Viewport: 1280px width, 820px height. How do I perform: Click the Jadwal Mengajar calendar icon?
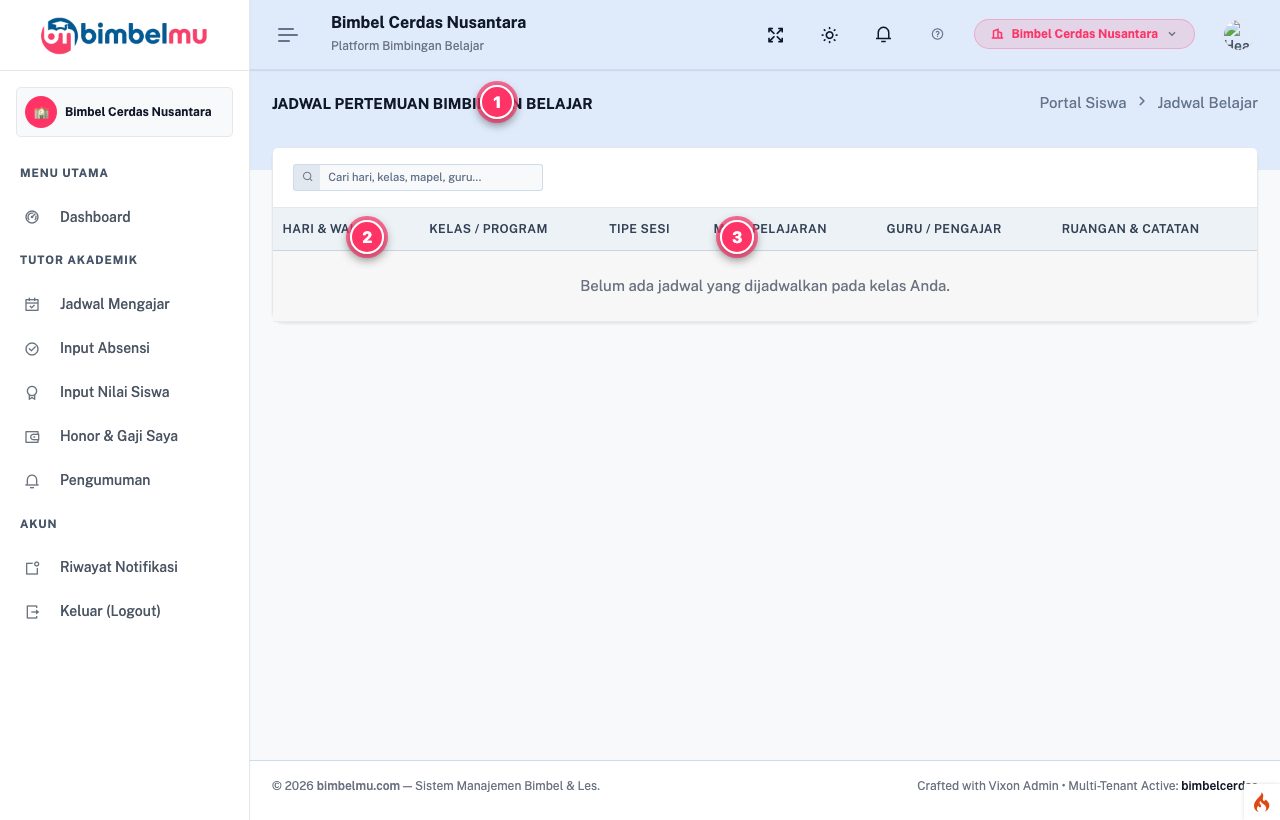click(32, 304)
